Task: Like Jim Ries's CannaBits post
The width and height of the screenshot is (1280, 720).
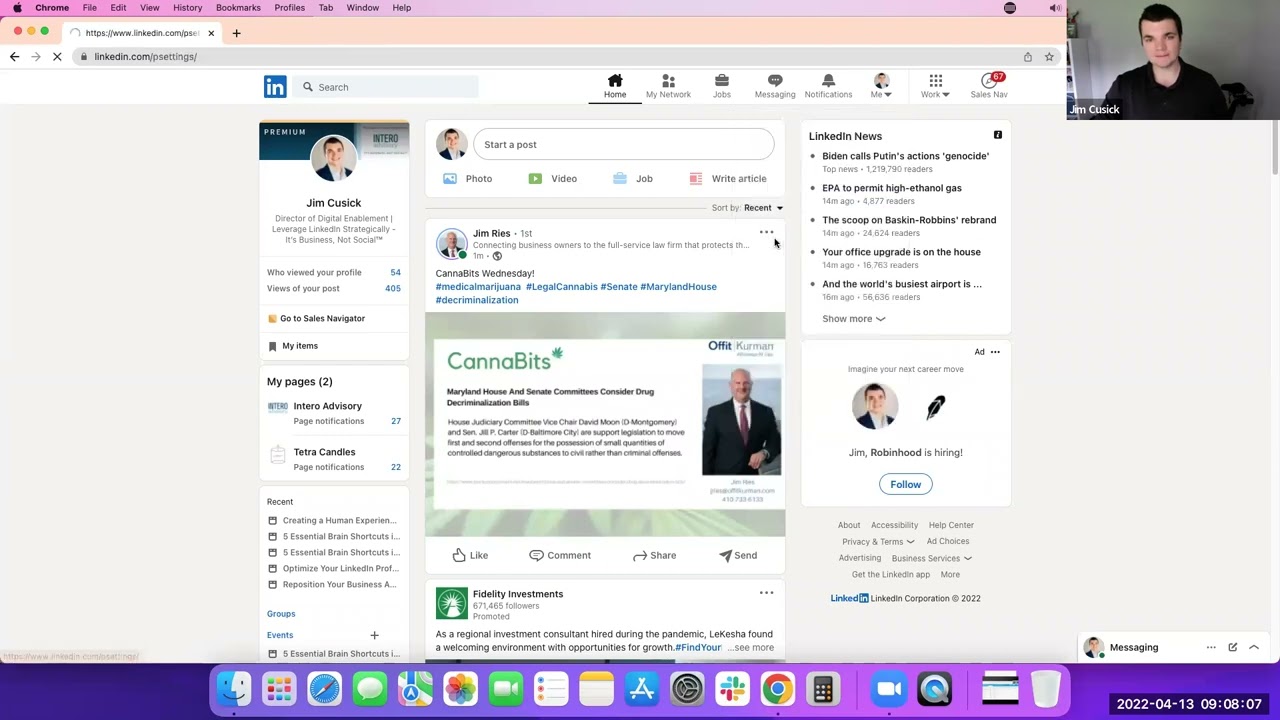Action: pyautogui.click(x=470, y=555)
